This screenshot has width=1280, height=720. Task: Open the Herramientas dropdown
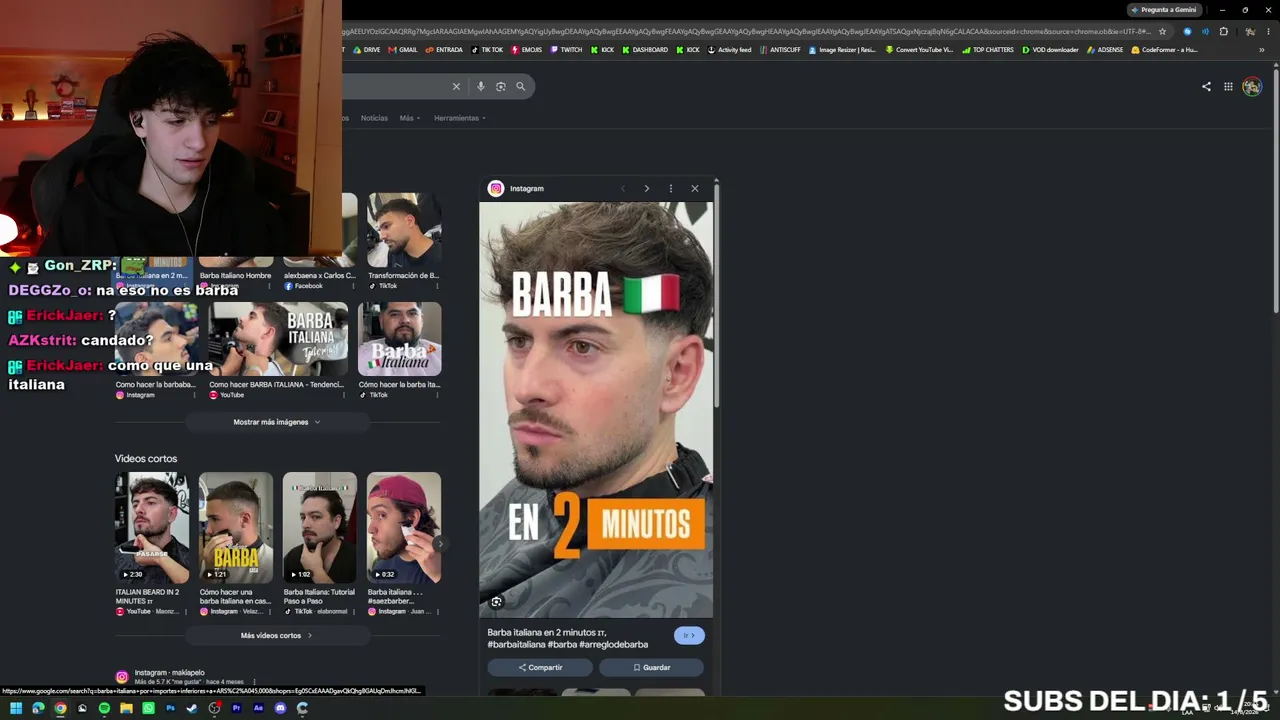(459, 118)
